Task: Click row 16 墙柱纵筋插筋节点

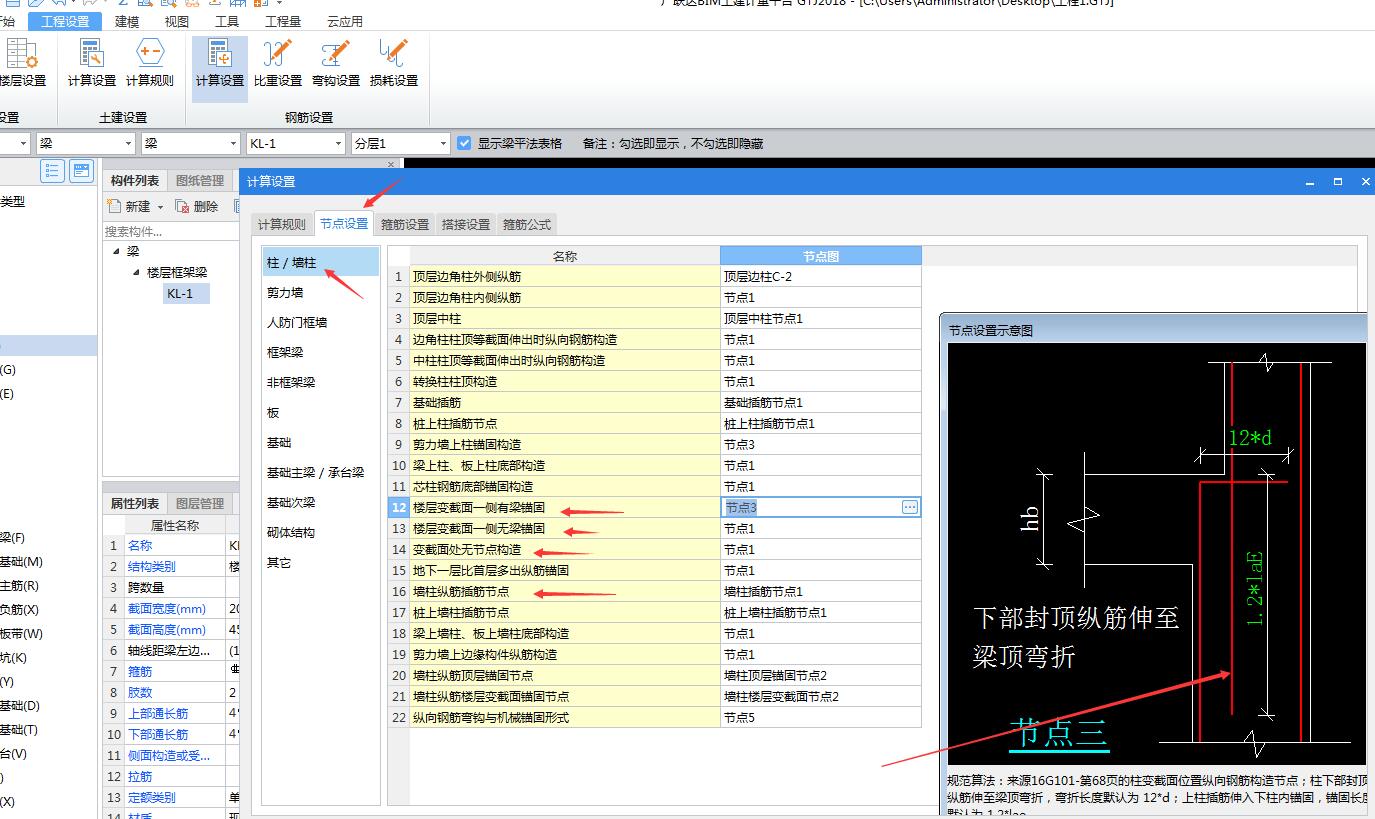Action: click(x=565, y=591)
